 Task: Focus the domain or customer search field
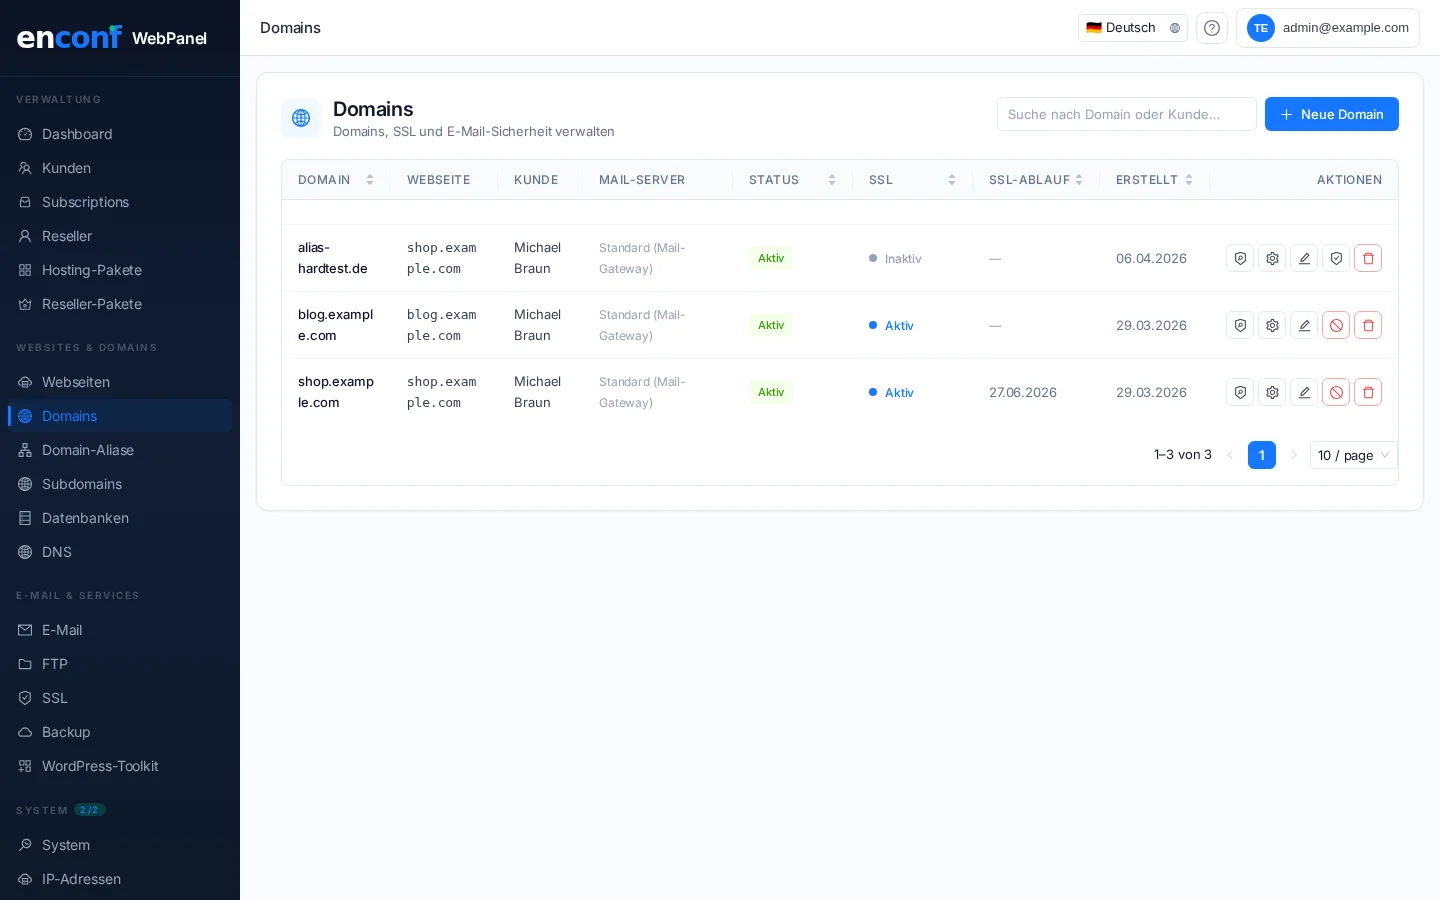click(x=1126, y=114)
